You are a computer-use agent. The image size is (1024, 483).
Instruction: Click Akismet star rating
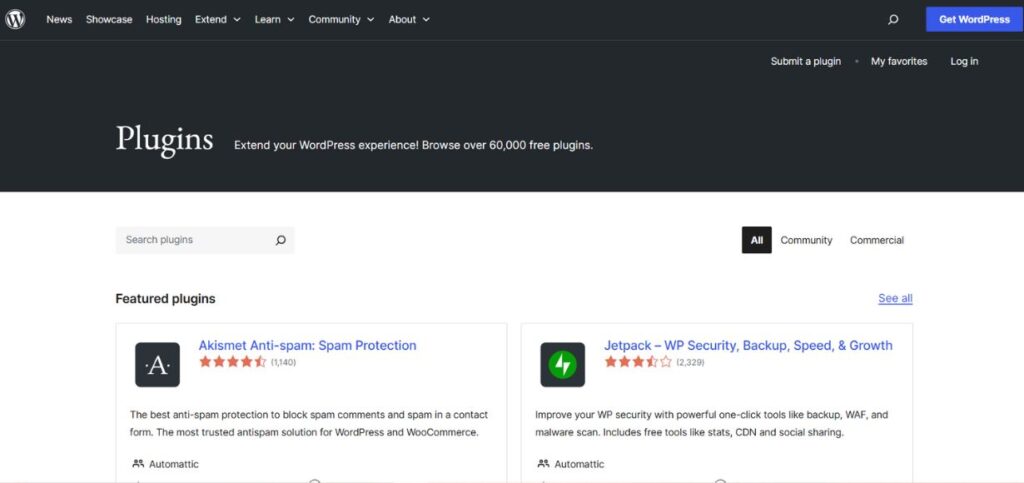[x=232, y=362]
